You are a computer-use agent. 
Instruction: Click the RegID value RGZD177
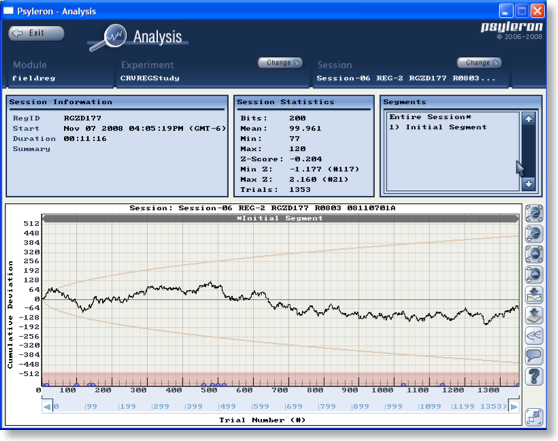(x=83, y=118)
